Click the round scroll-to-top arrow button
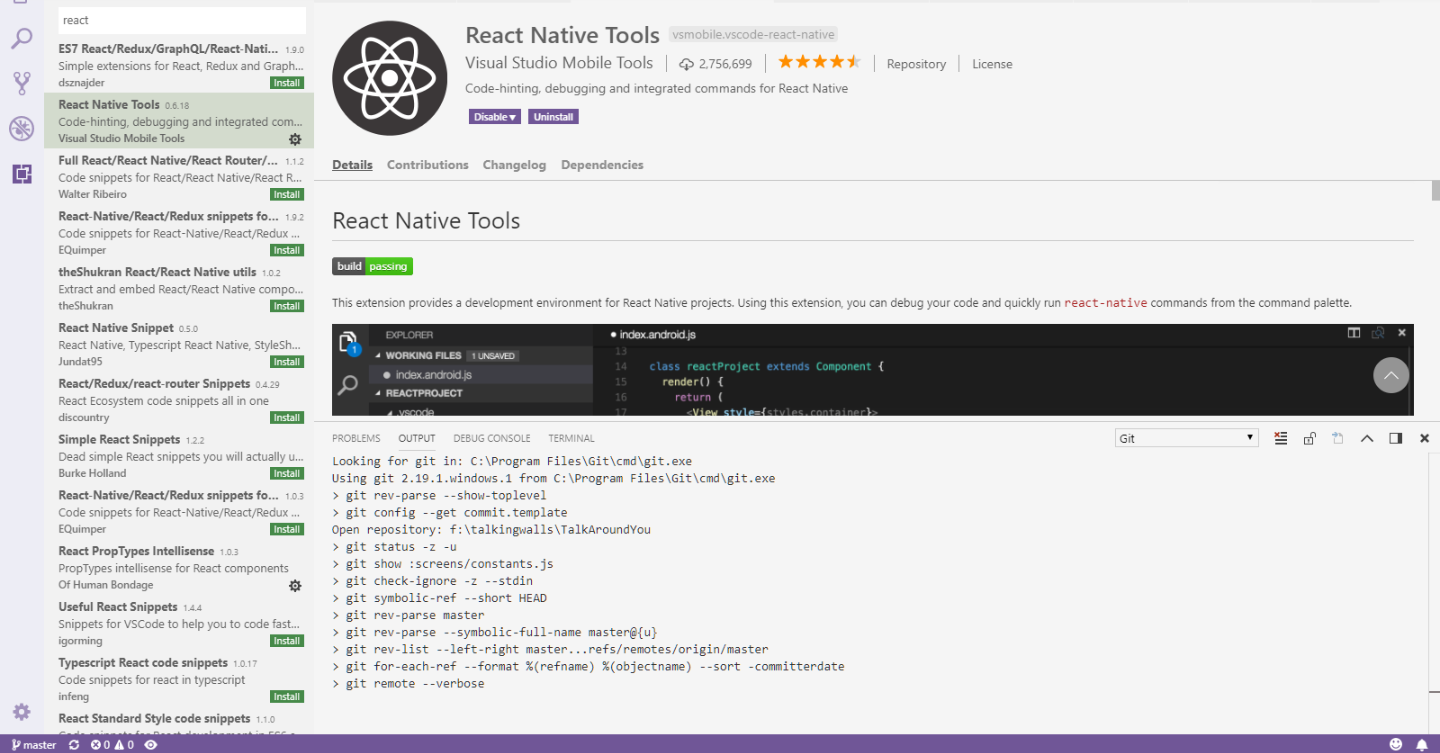 [1391, 375]
